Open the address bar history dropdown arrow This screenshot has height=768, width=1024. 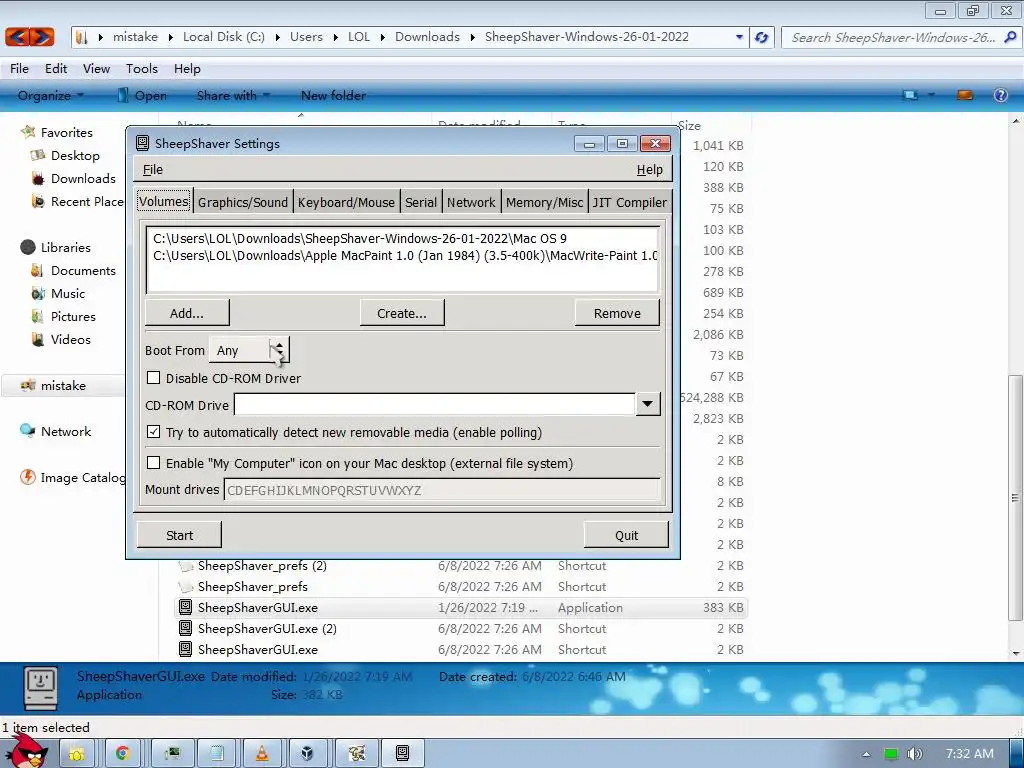tap(739, 37)
